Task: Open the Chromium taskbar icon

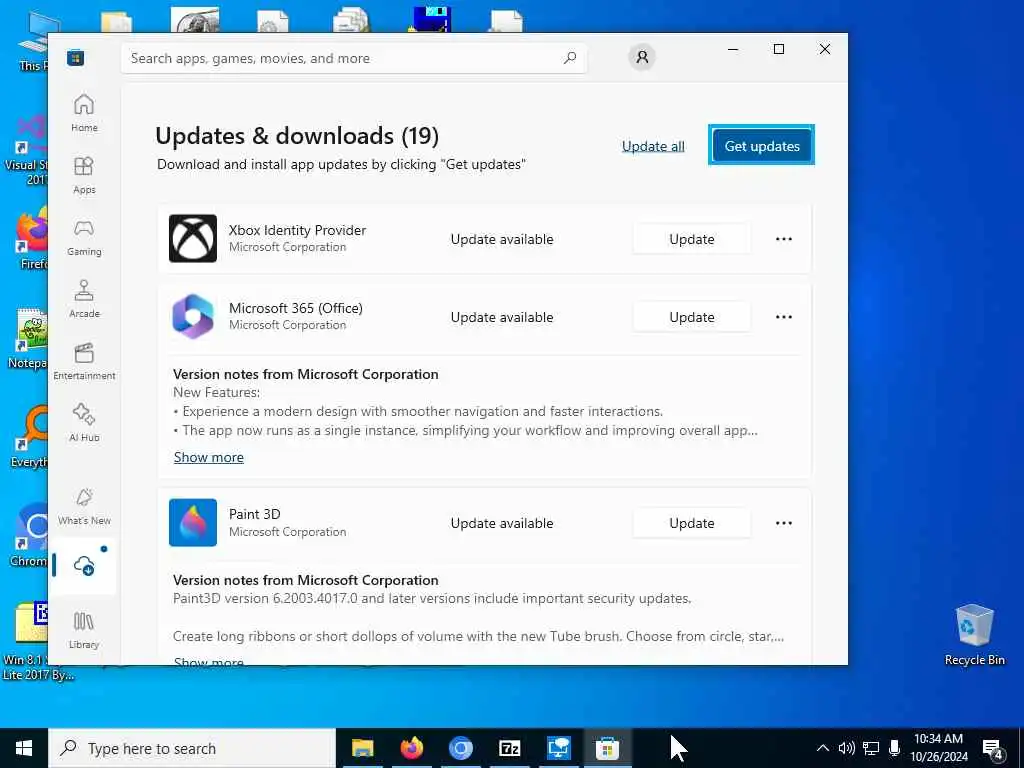Action: click(460, 748)
